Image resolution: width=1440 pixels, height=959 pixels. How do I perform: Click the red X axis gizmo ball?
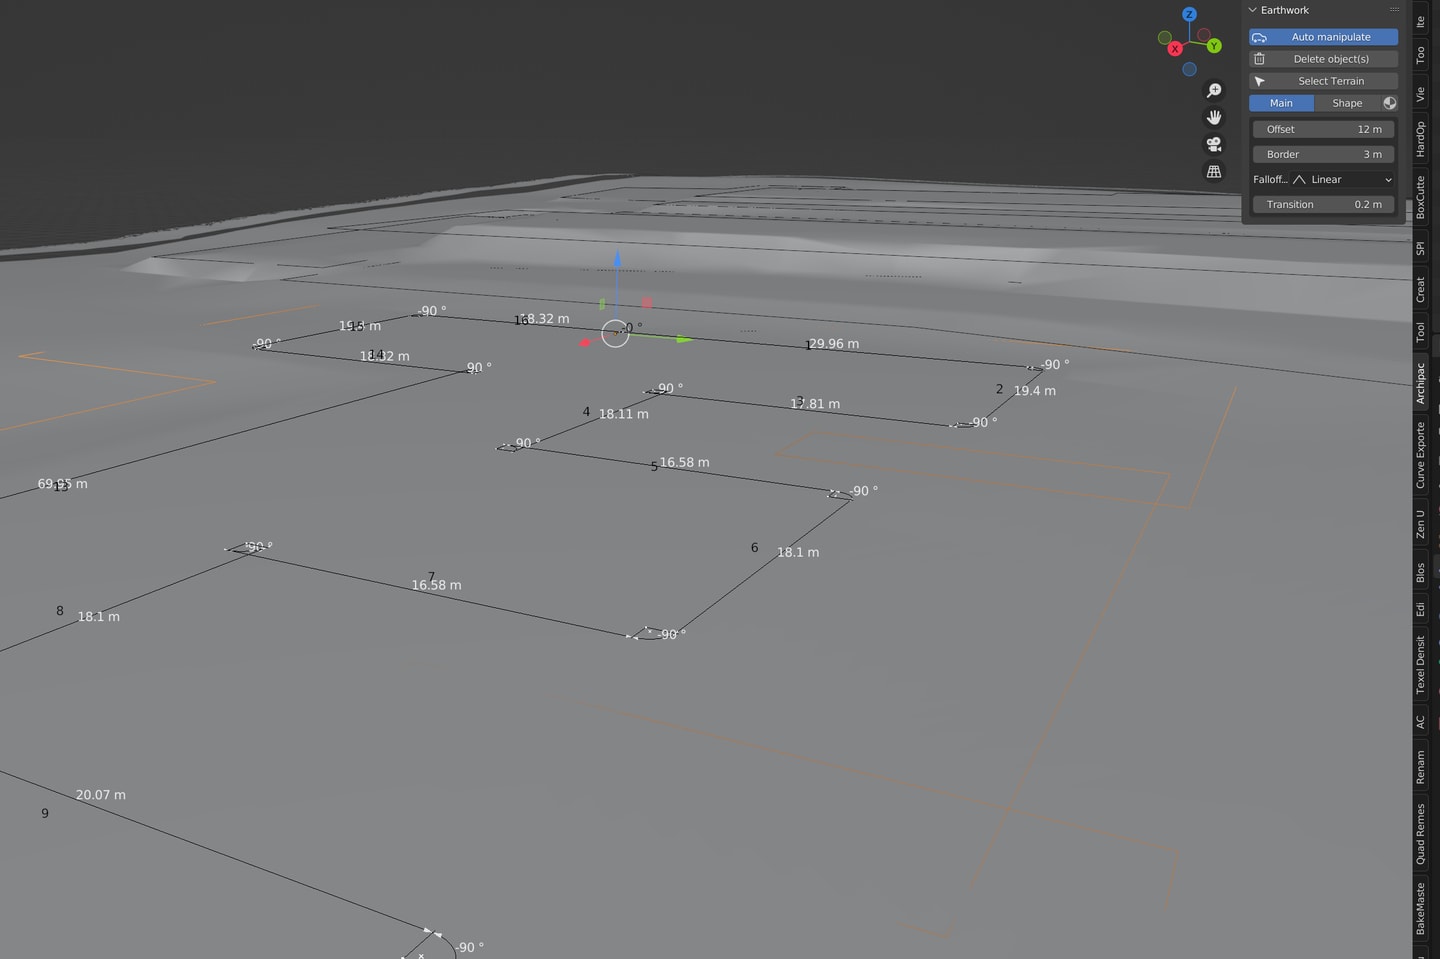coord(1175,48)
